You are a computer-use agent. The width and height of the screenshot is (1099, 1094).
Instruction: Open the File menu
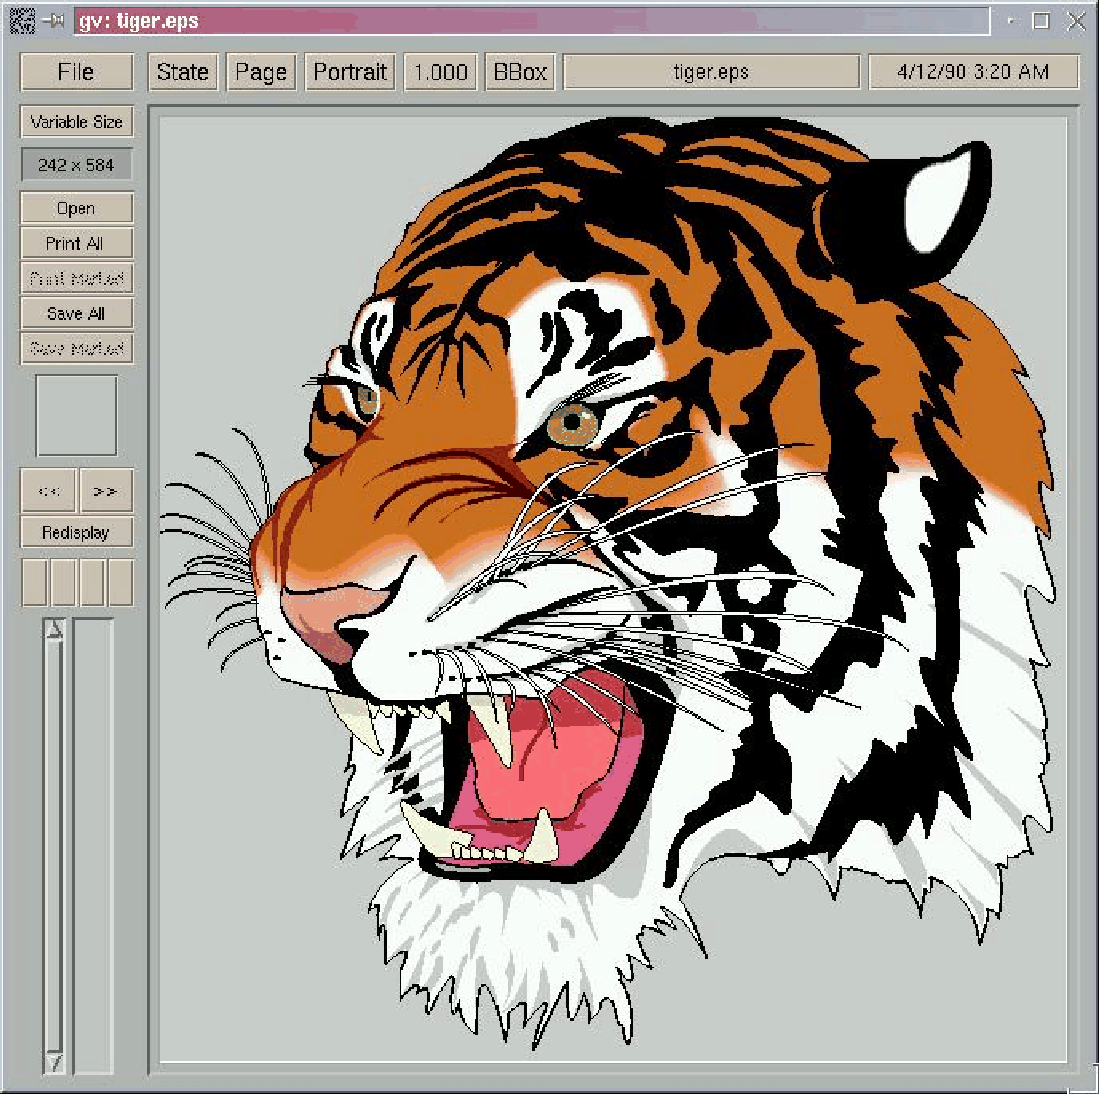[x=76, y=71]
